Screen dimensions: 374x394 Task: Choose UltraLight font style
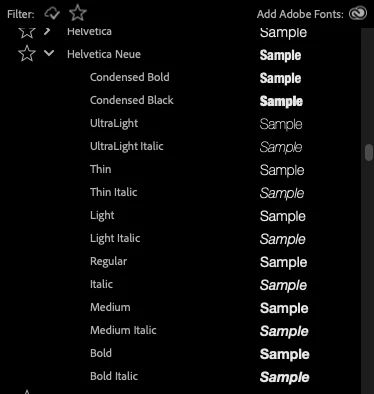pyautogui.click(x=114, y=123)
